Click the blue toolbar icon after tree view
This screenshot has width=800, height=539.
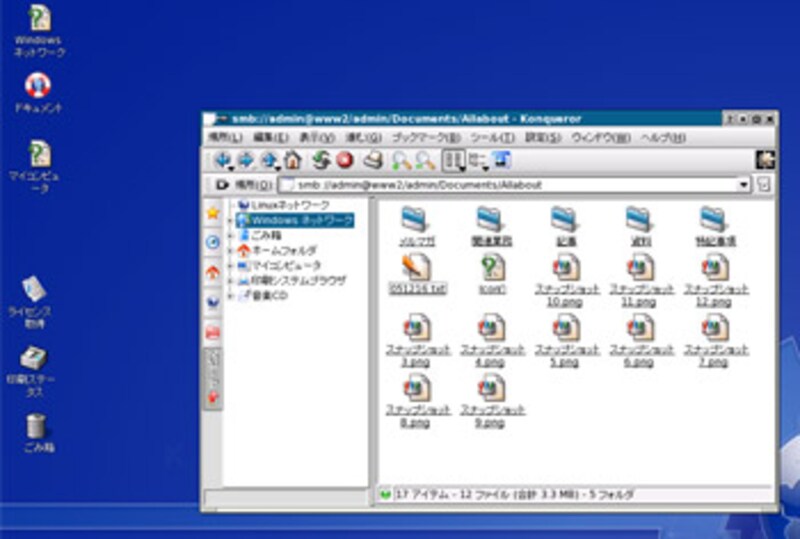[502, 160]
